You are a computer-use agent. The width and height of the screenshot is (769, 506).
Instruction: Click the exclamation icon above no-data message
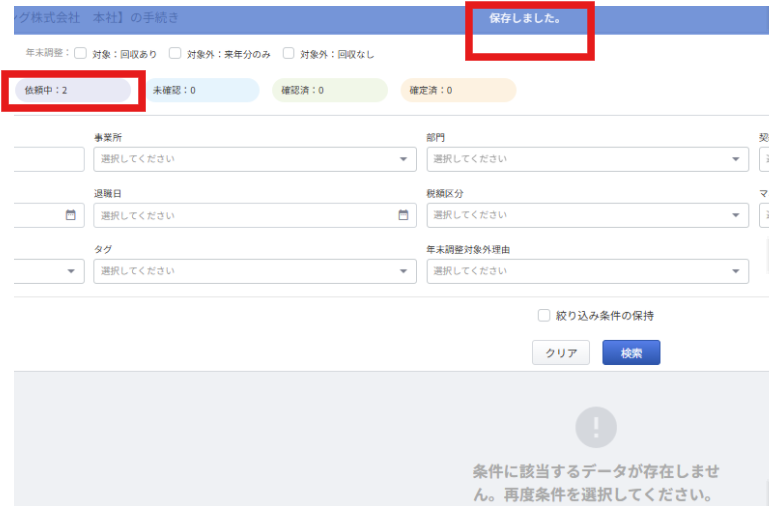coord(596,427)
